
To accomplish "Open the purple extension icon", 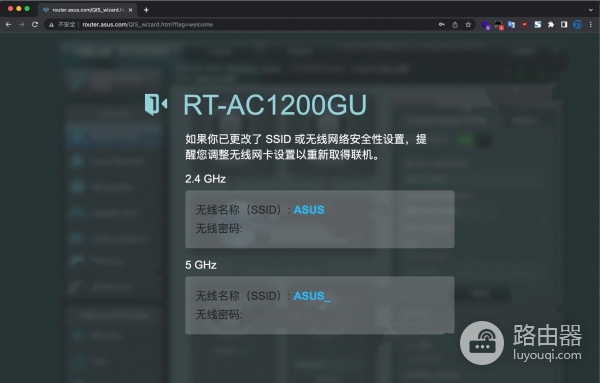I will 486,25.
